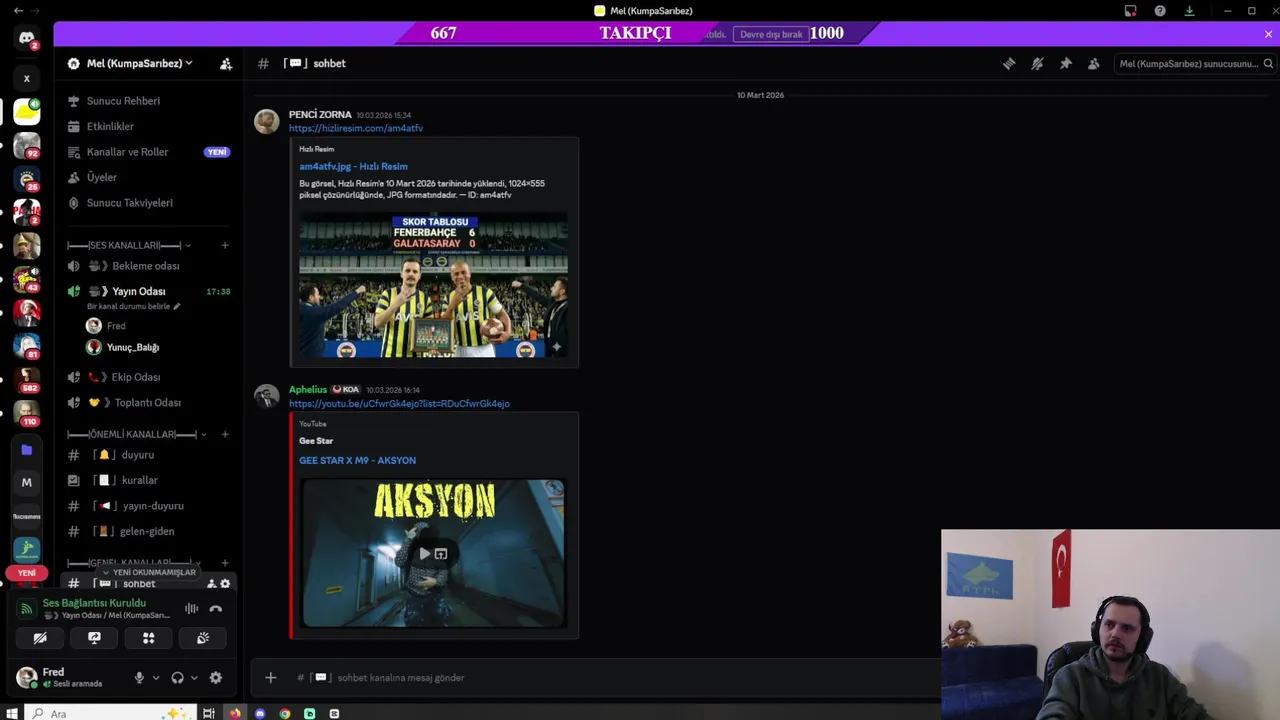Screen dimensions: 1280x720
Task: Open GEE STAR X M9 - AKSYON link
Action: [x=357, y=460]
